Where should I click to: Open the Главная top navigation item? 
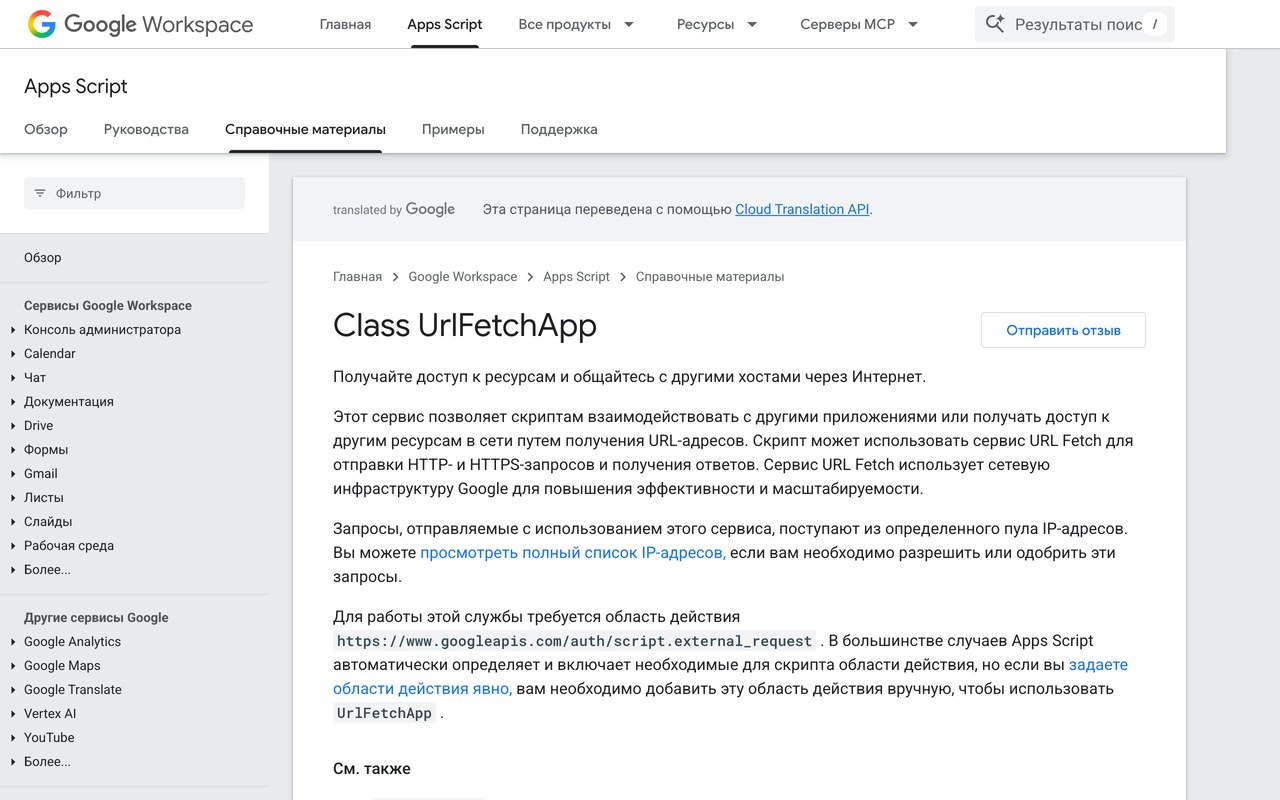pyautogui.click(x=345, y=24)
